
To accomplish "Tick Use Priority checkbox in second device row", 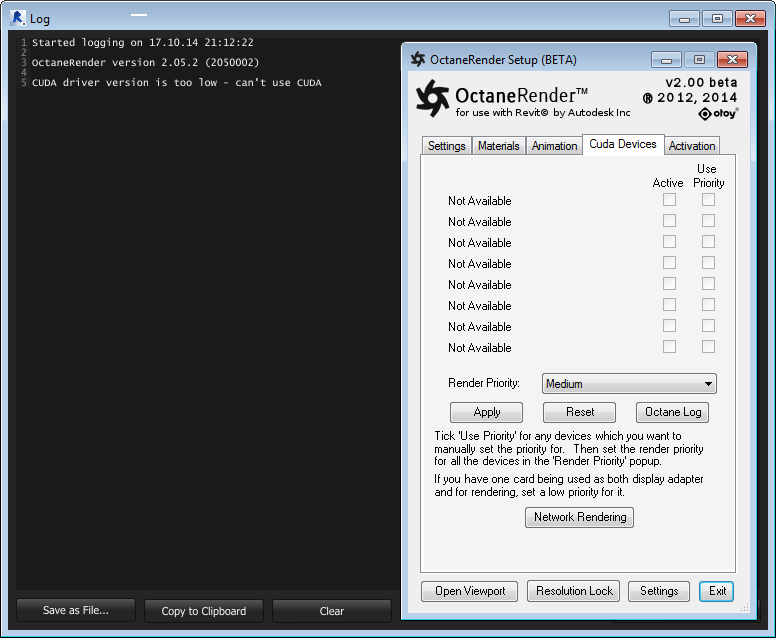I will click(x=708, y=220).
